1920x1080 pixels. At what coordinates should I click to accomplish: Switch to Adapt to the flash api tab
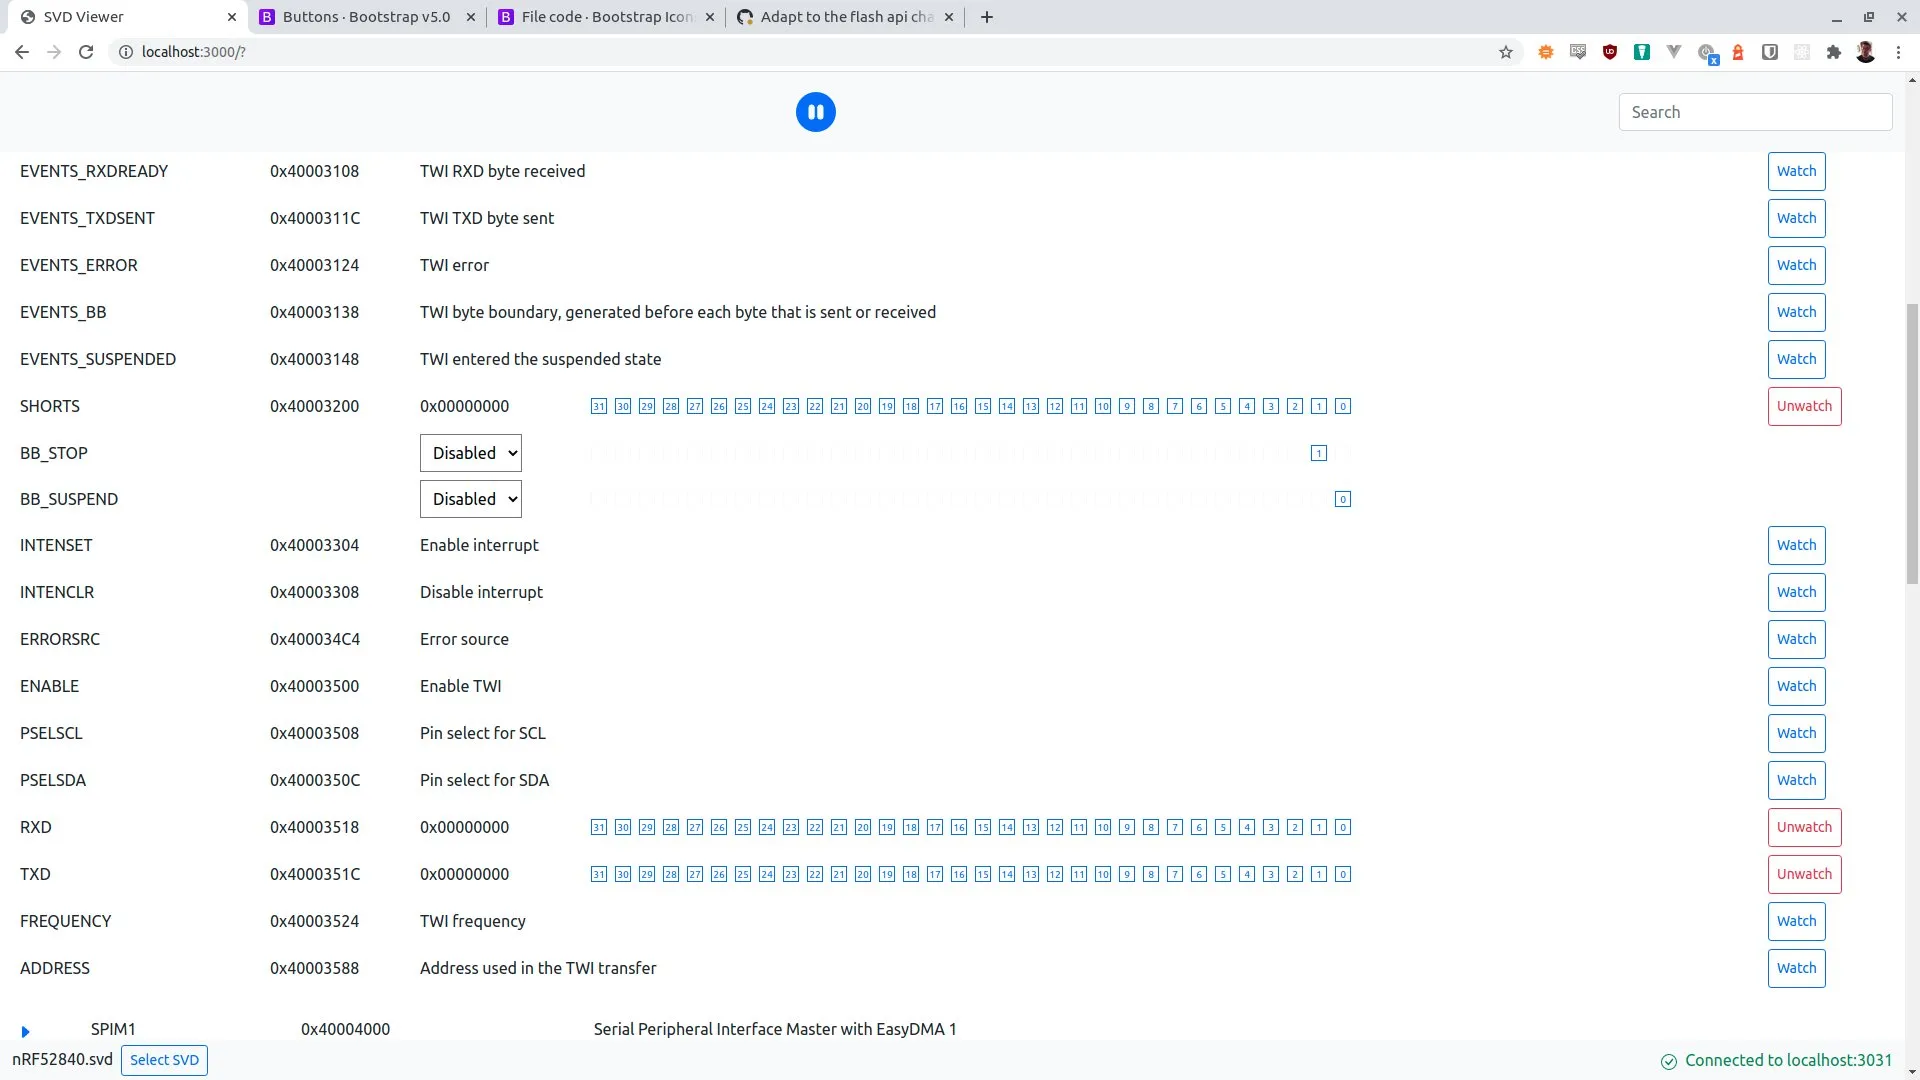(x=846, y=17)
